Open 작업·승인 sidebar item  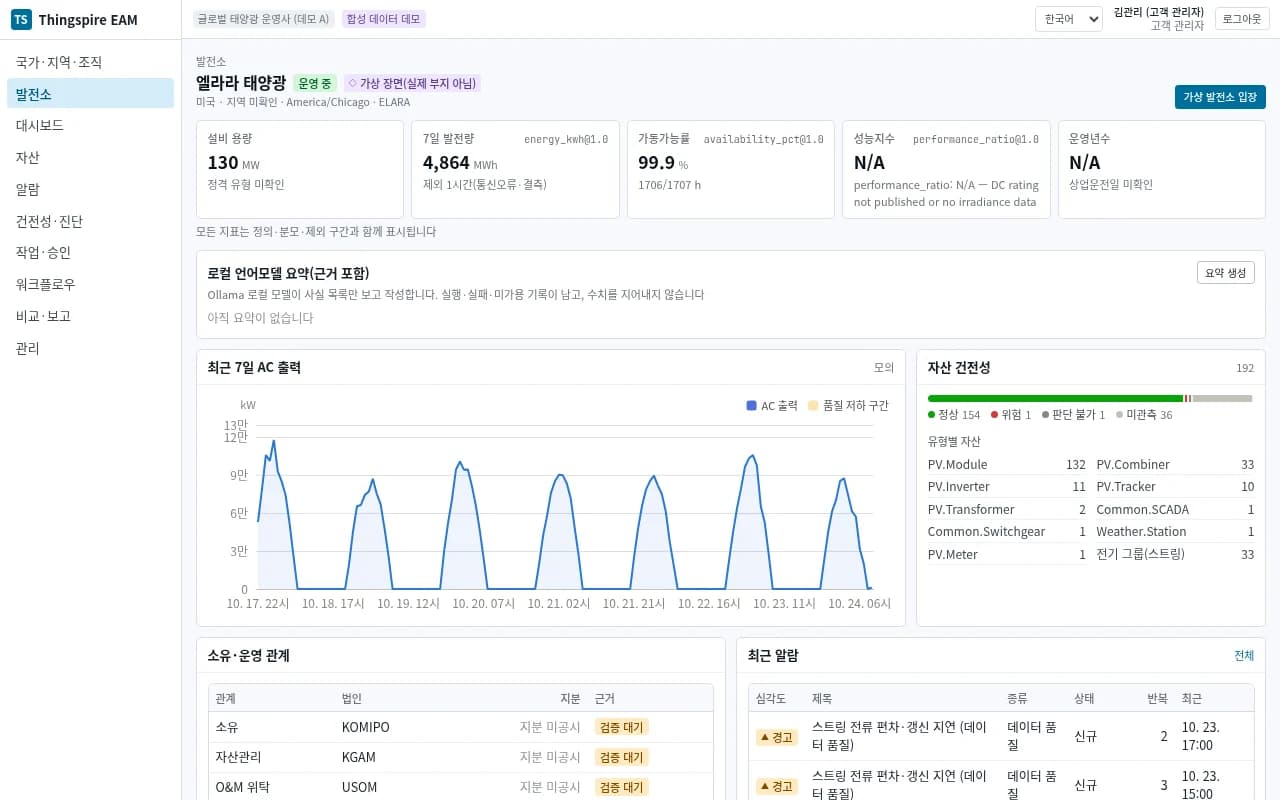point(90,253)
